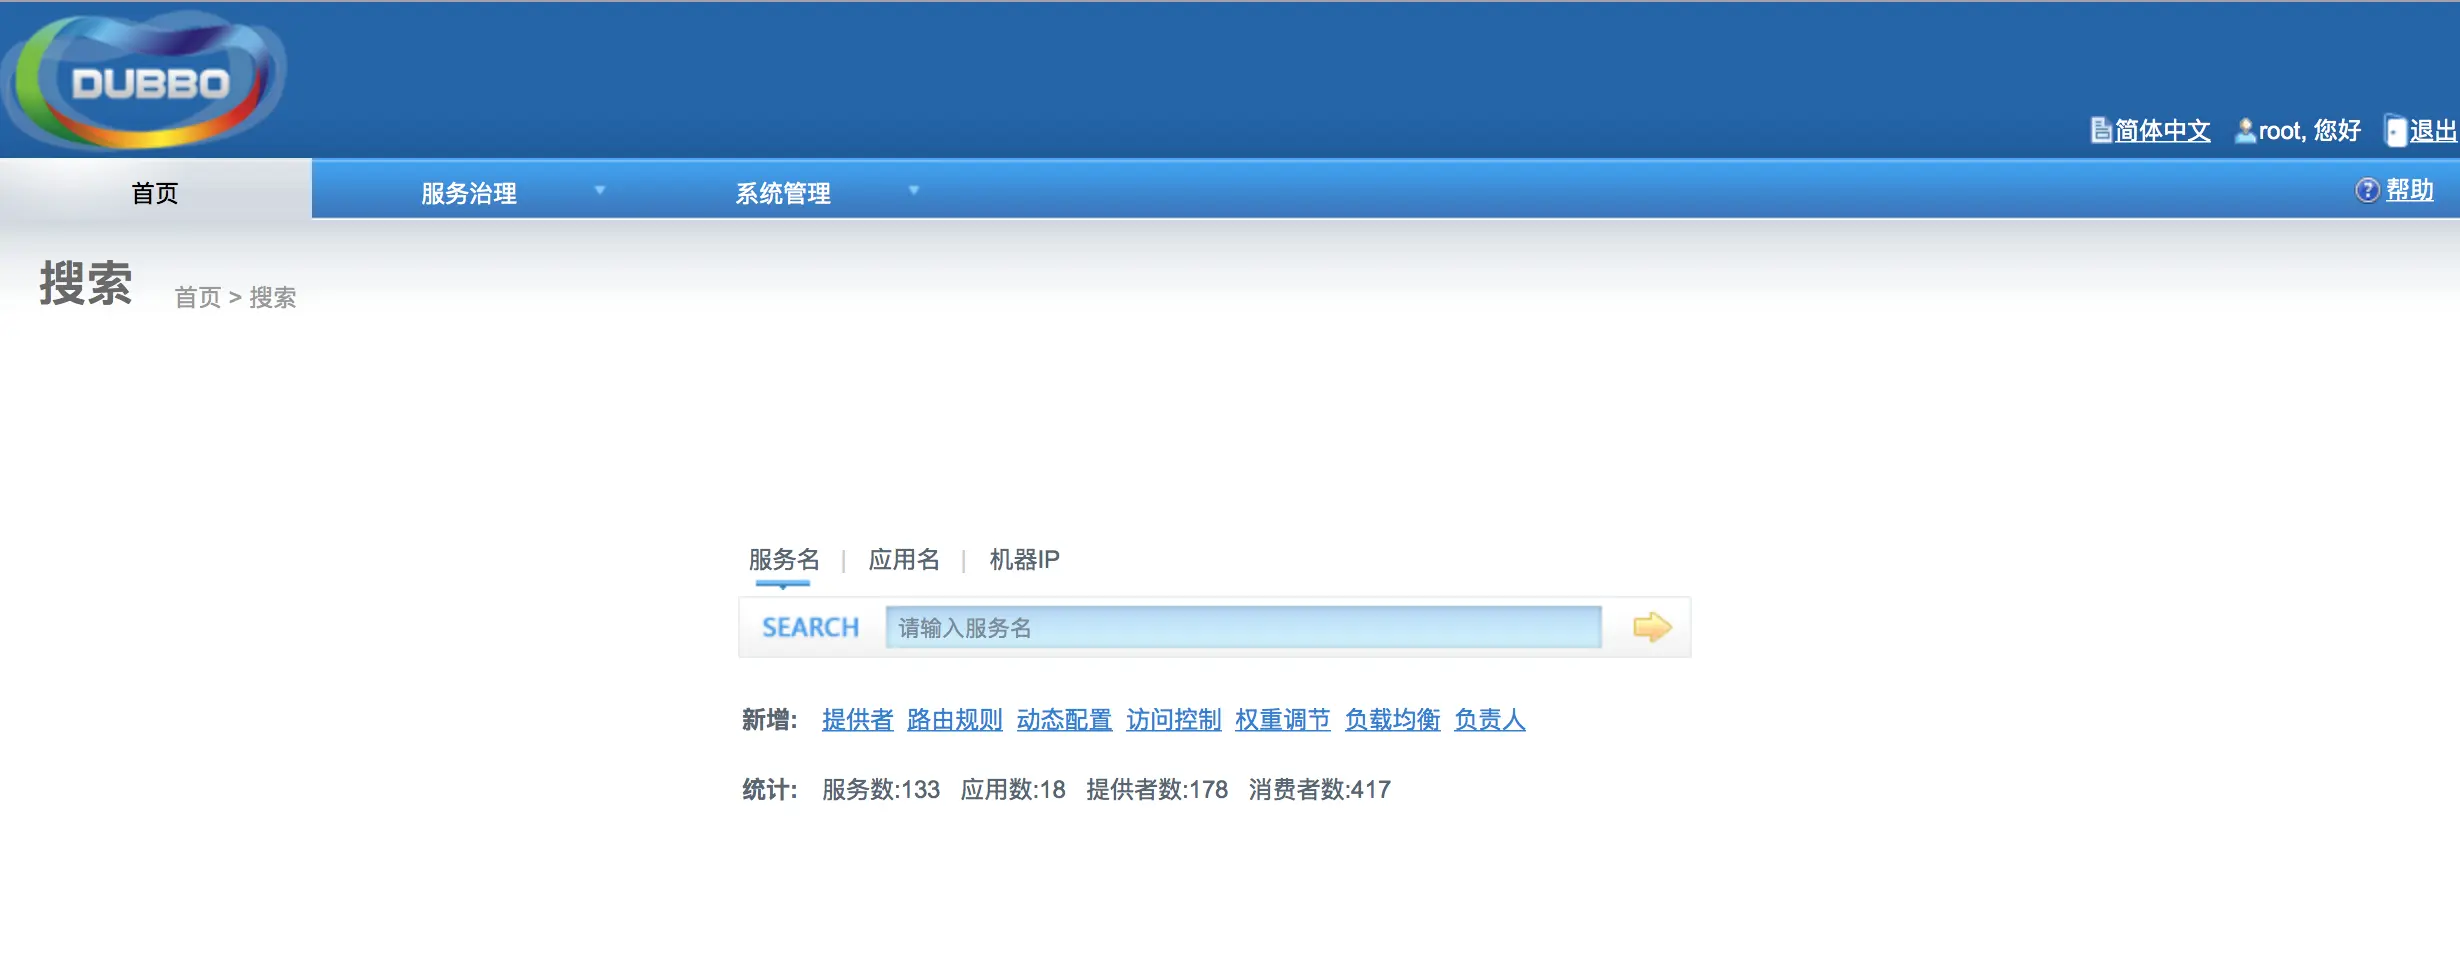
Task: Click the 应用数:18 statistic
Action: click(x=1013, y=790)
